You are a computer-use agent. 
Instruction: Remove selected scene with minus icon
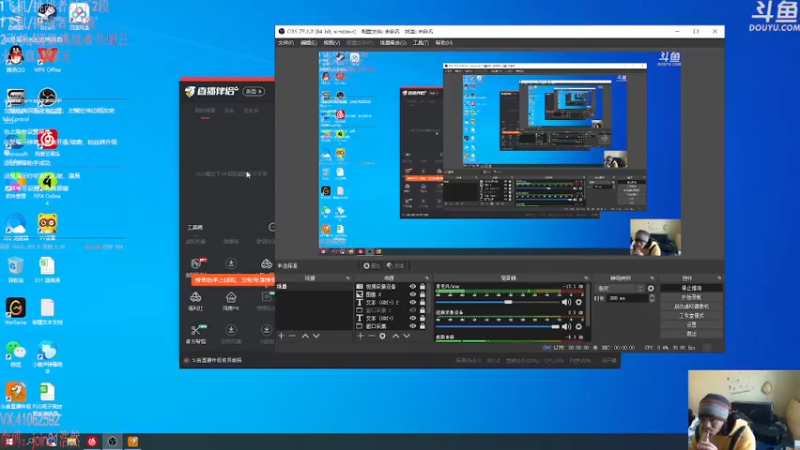pyautogui.click(x=292, y=336)
